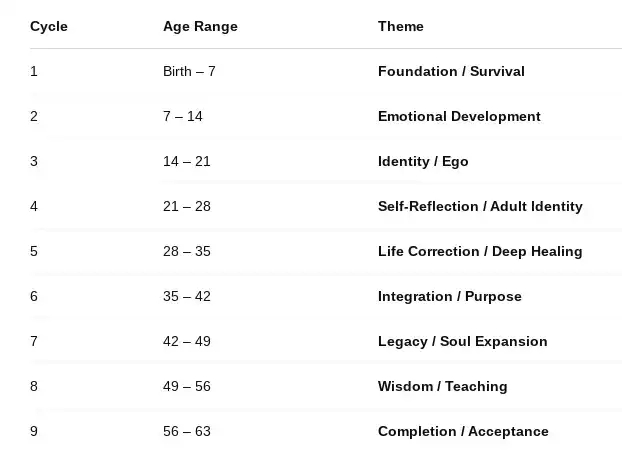The height and width of the screenshot is (475, 622).
Task: Click the Cycle column header
Action: click(49, 26)
